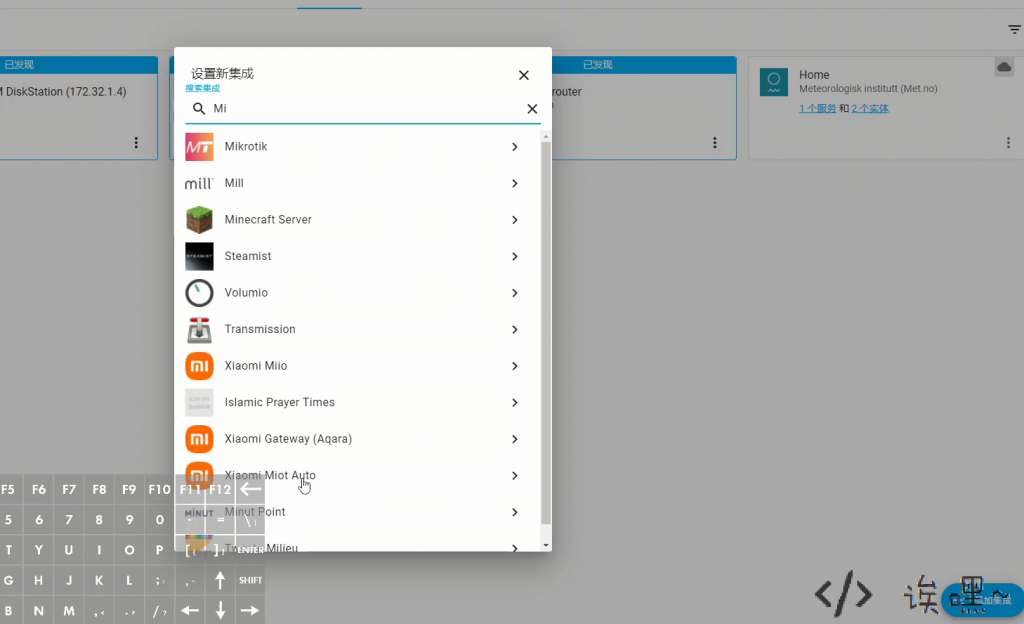Expand the Xiaomi Miot Auto chevron

(515, 476)
